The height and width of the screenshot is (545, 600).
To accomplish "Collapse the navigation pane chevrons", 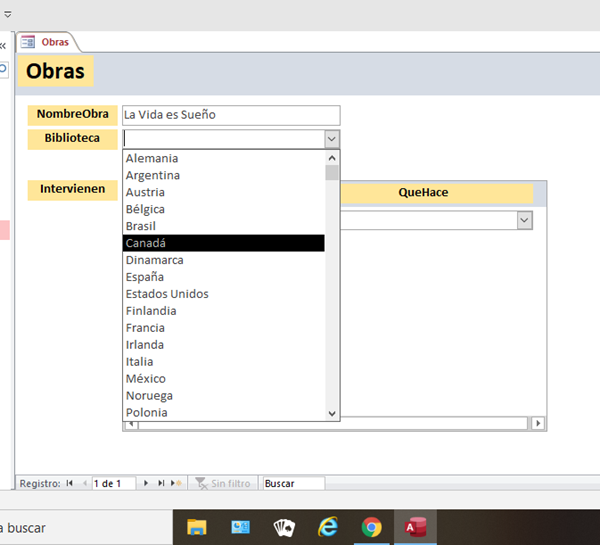I will (3, 46).
